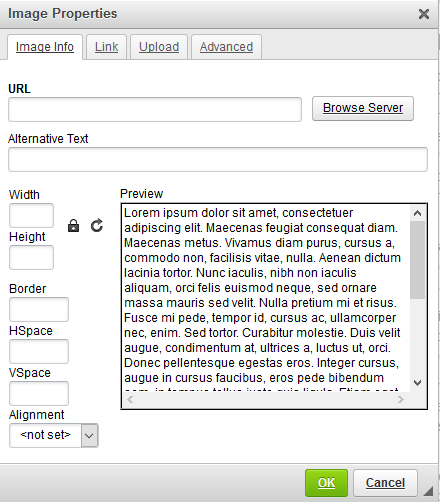Click the preview scroll left arrow
The height and width of the screenshot is (504, 441).
tap(130, 399)
